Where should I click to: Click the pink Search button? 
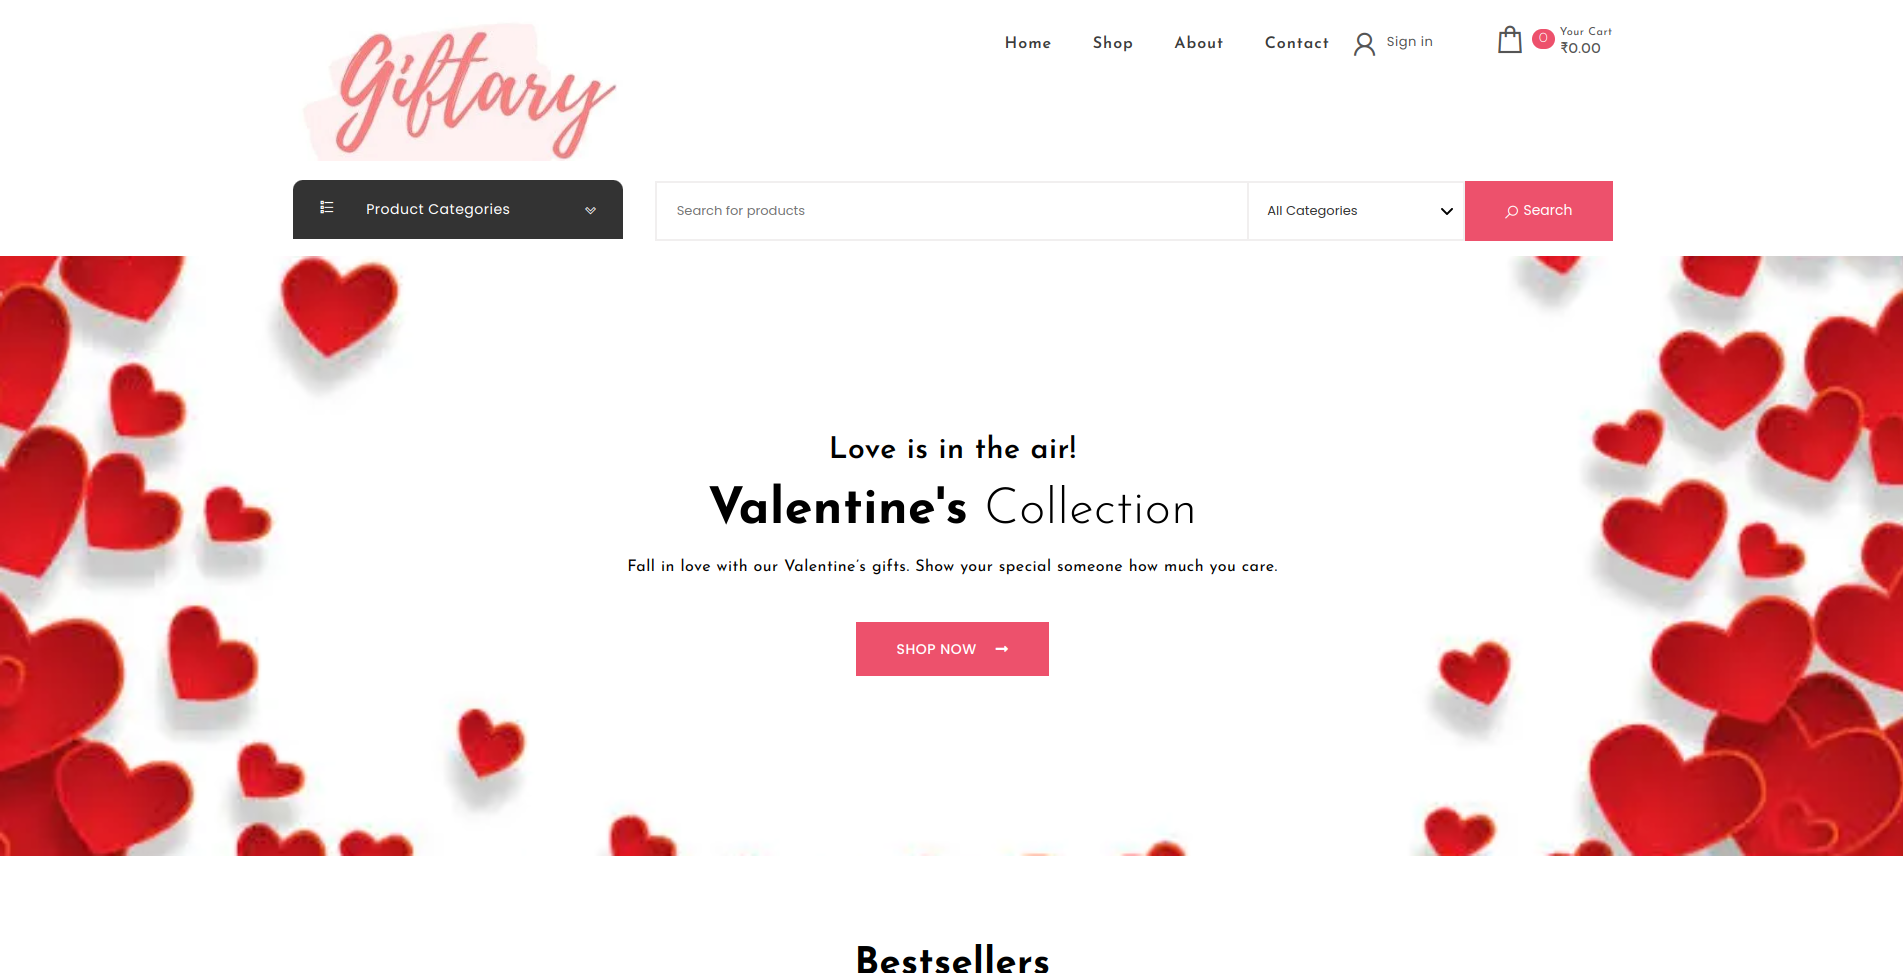[1539, 211]
